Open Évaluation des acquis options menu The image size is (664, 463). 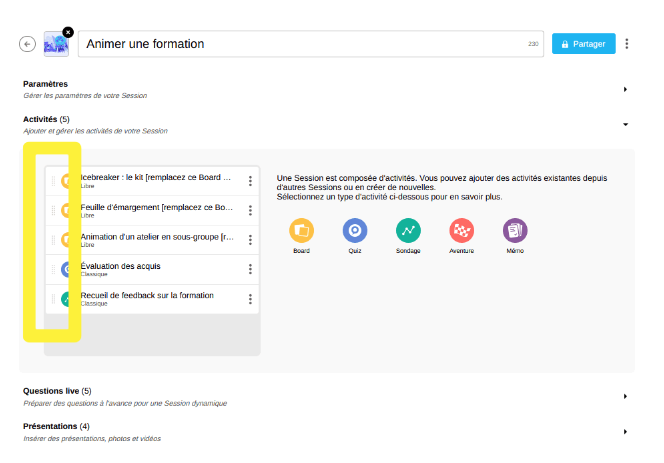(249, 269)
